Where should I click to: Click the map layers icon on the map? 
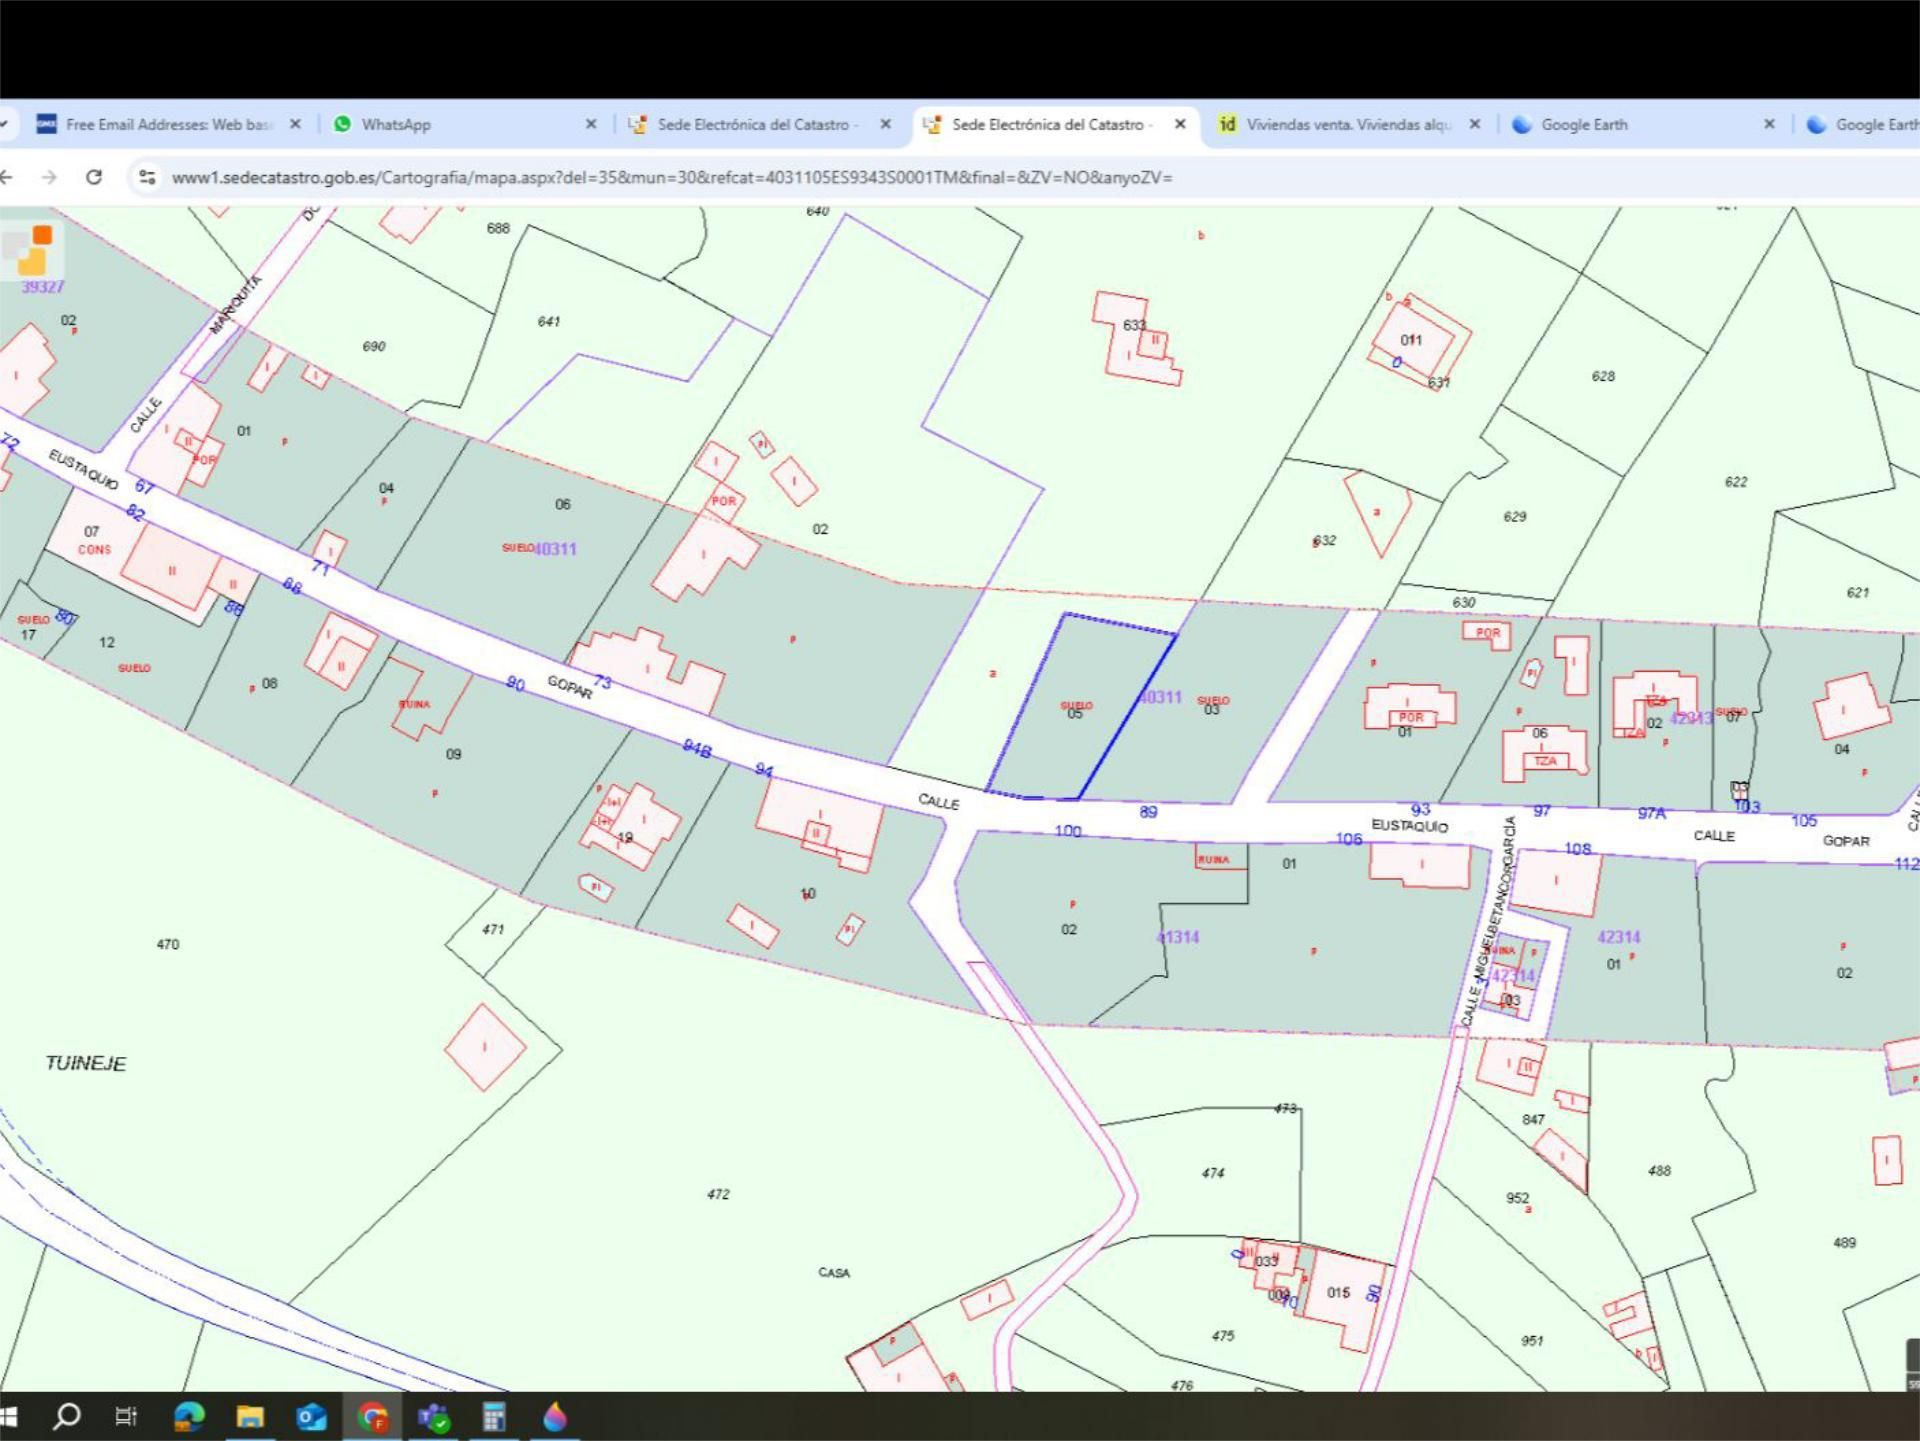pyautogui.click(x=31, y=249)
